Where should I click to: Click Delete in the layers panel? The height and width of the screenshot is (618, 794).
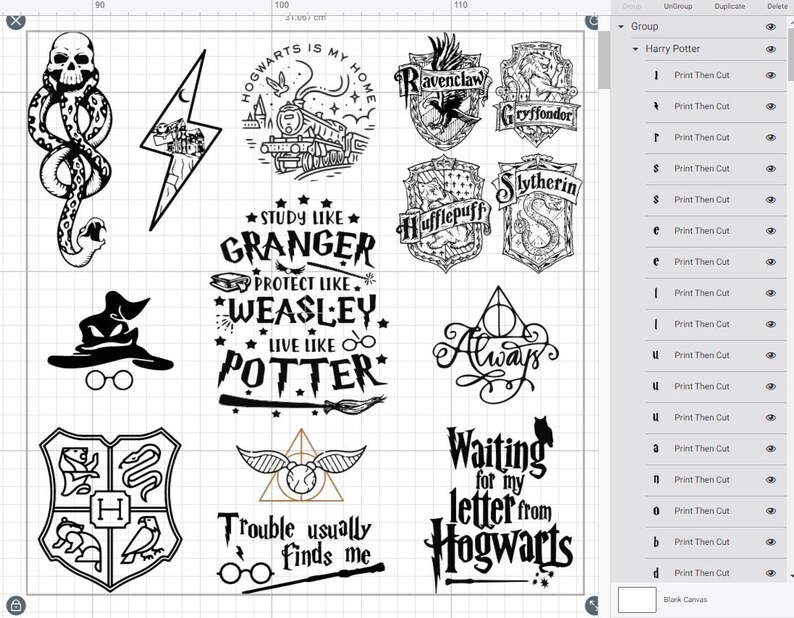(777, 6)
